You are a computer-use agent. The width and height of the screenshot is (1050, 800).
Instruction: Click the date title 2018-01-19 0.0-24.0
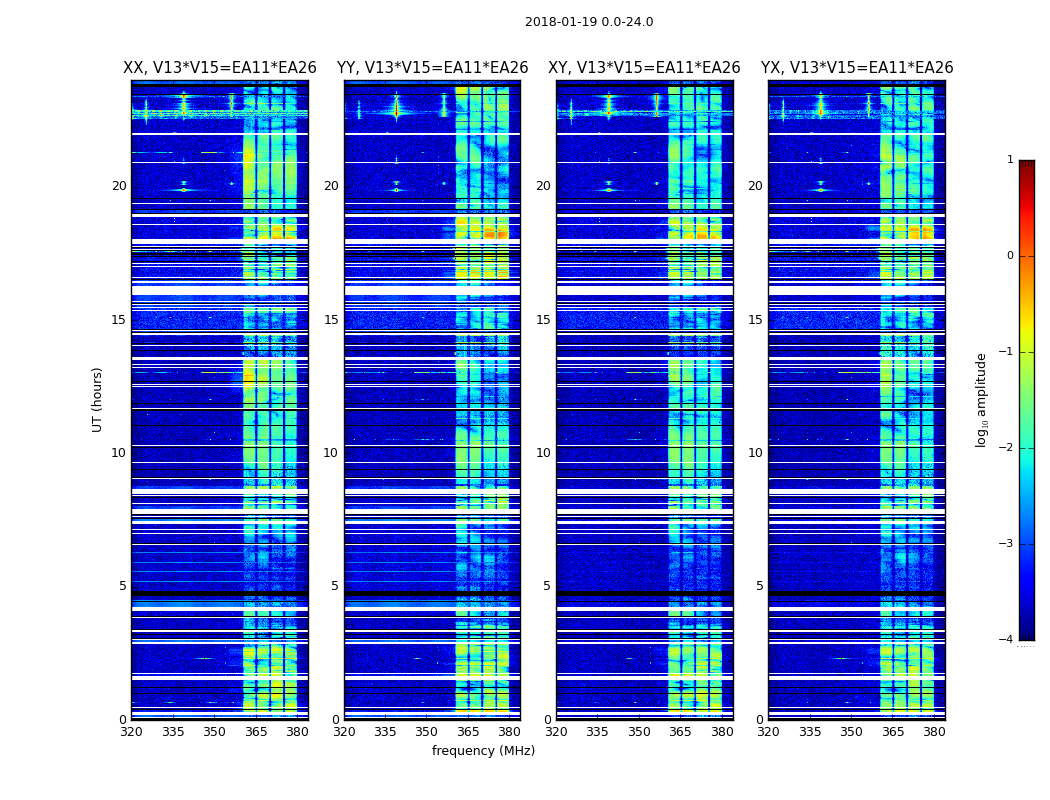[589, 22]
